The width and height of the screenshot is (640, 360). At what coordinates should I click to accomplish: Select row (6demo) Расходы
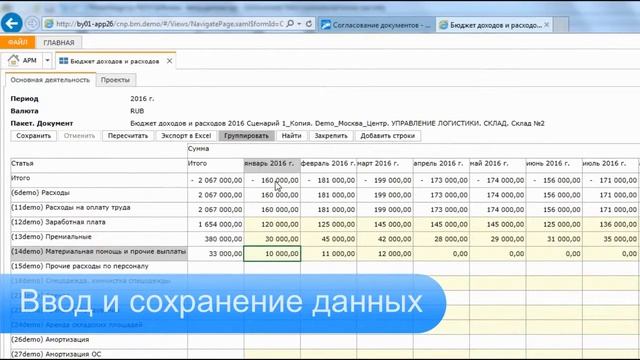(x=99, y=195)
